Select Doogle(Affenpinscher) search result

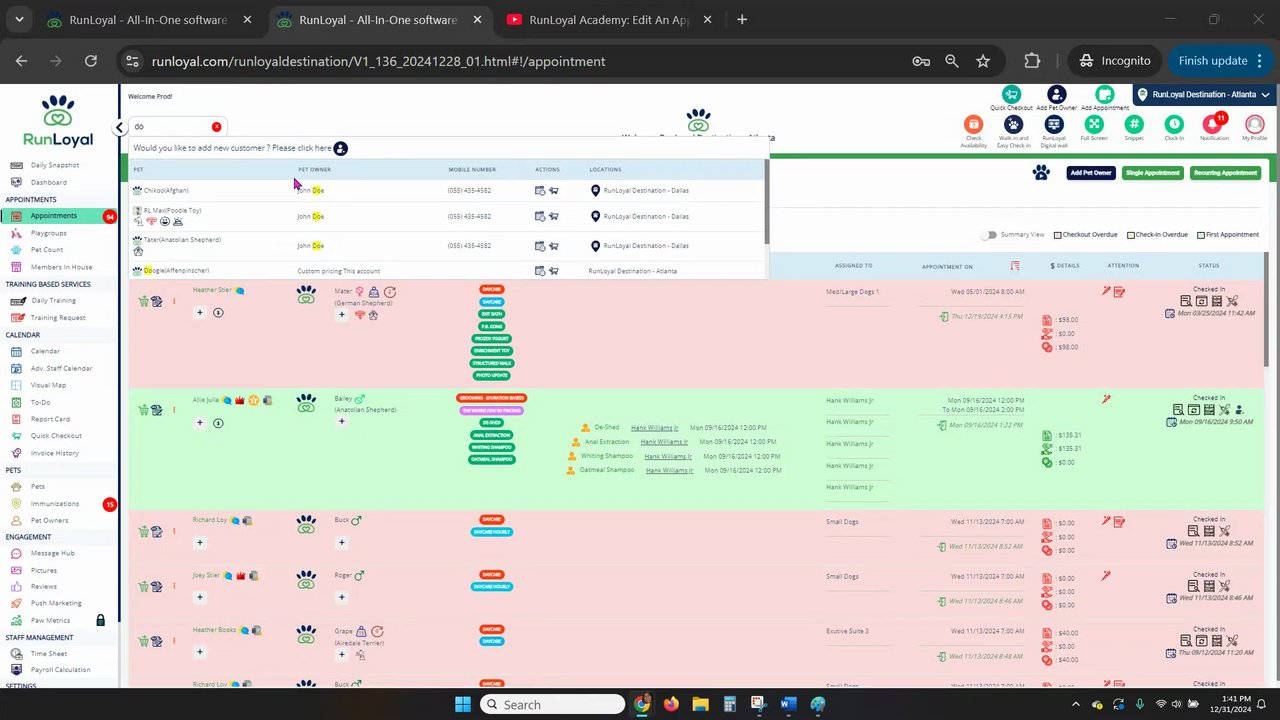pyautogui.click(x=176, y=271)
